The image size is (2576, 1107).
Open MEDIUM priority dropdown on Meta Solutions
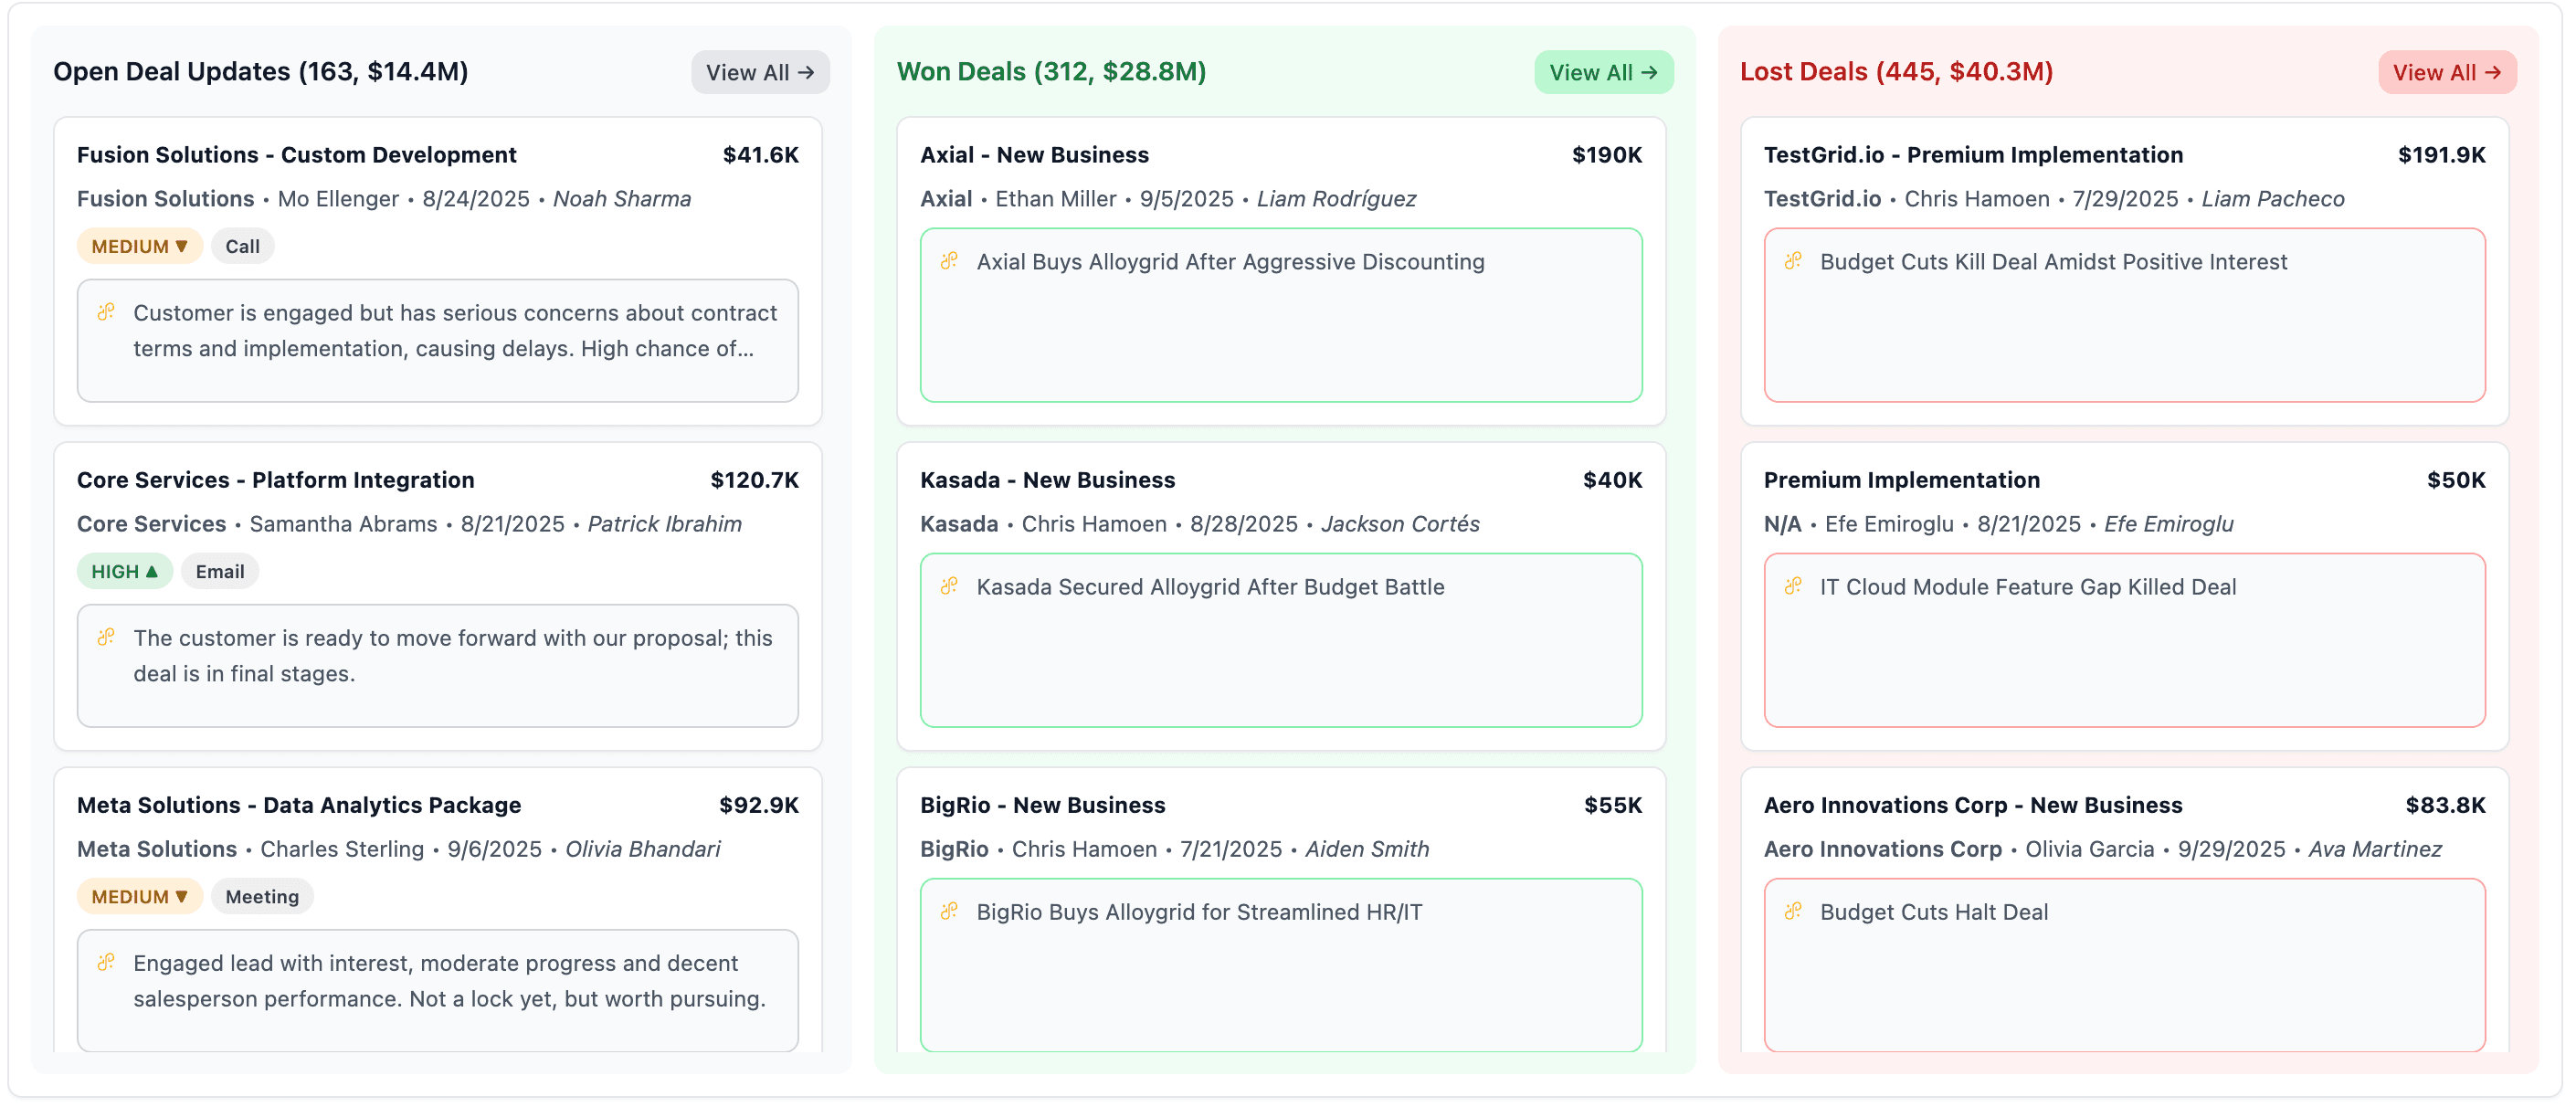point(140,896)
